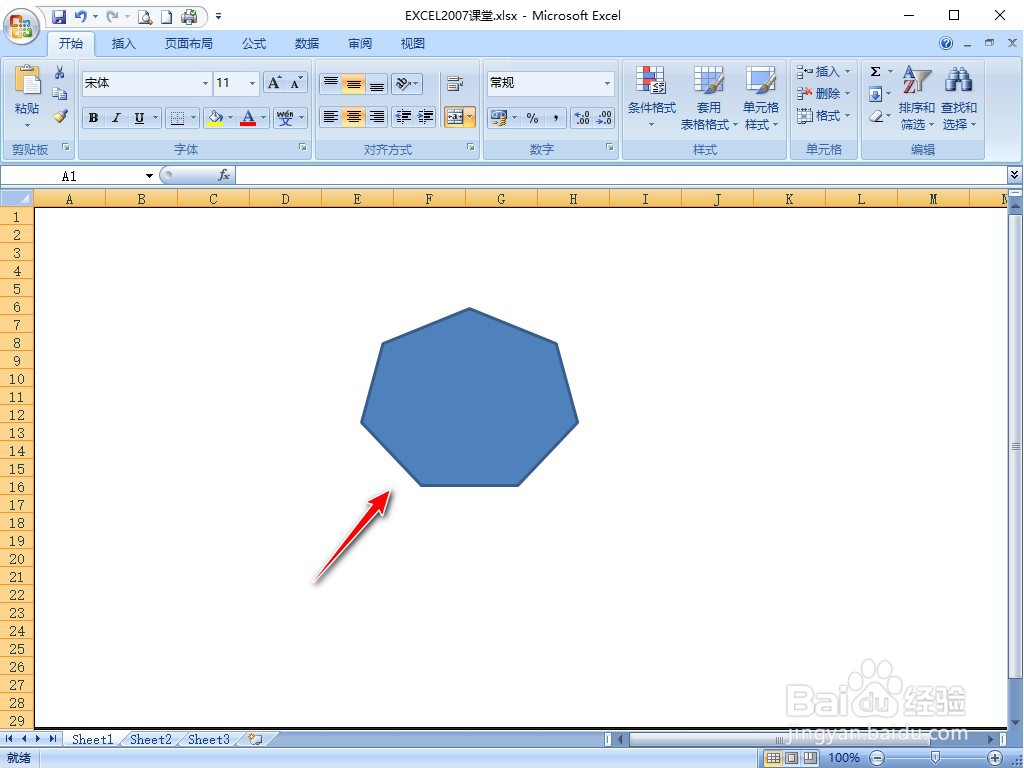The width and height of the screenshot is (1024, 768).
Task: Toggle underline formatting
Action: [140, 118]
